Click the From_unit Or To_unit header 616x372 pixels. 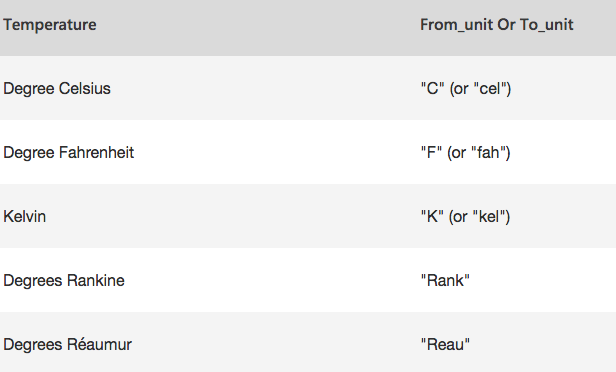point(497,25)
